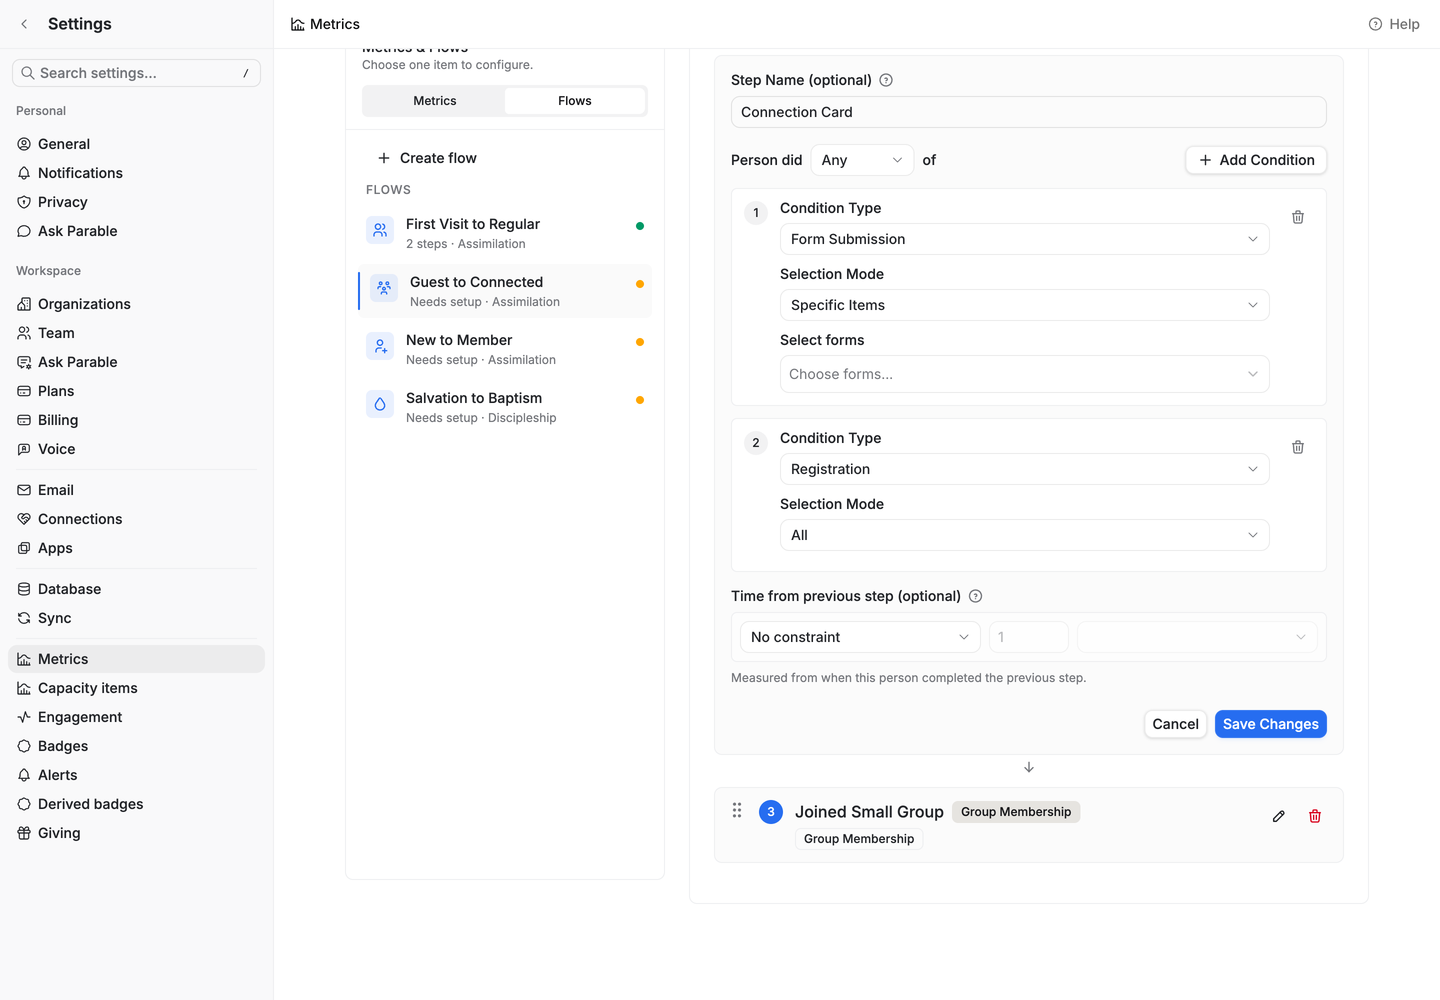Grab the Joined Small Group drag handle
Viewport: 1440px width, 1000px height.
click(737, 811)
